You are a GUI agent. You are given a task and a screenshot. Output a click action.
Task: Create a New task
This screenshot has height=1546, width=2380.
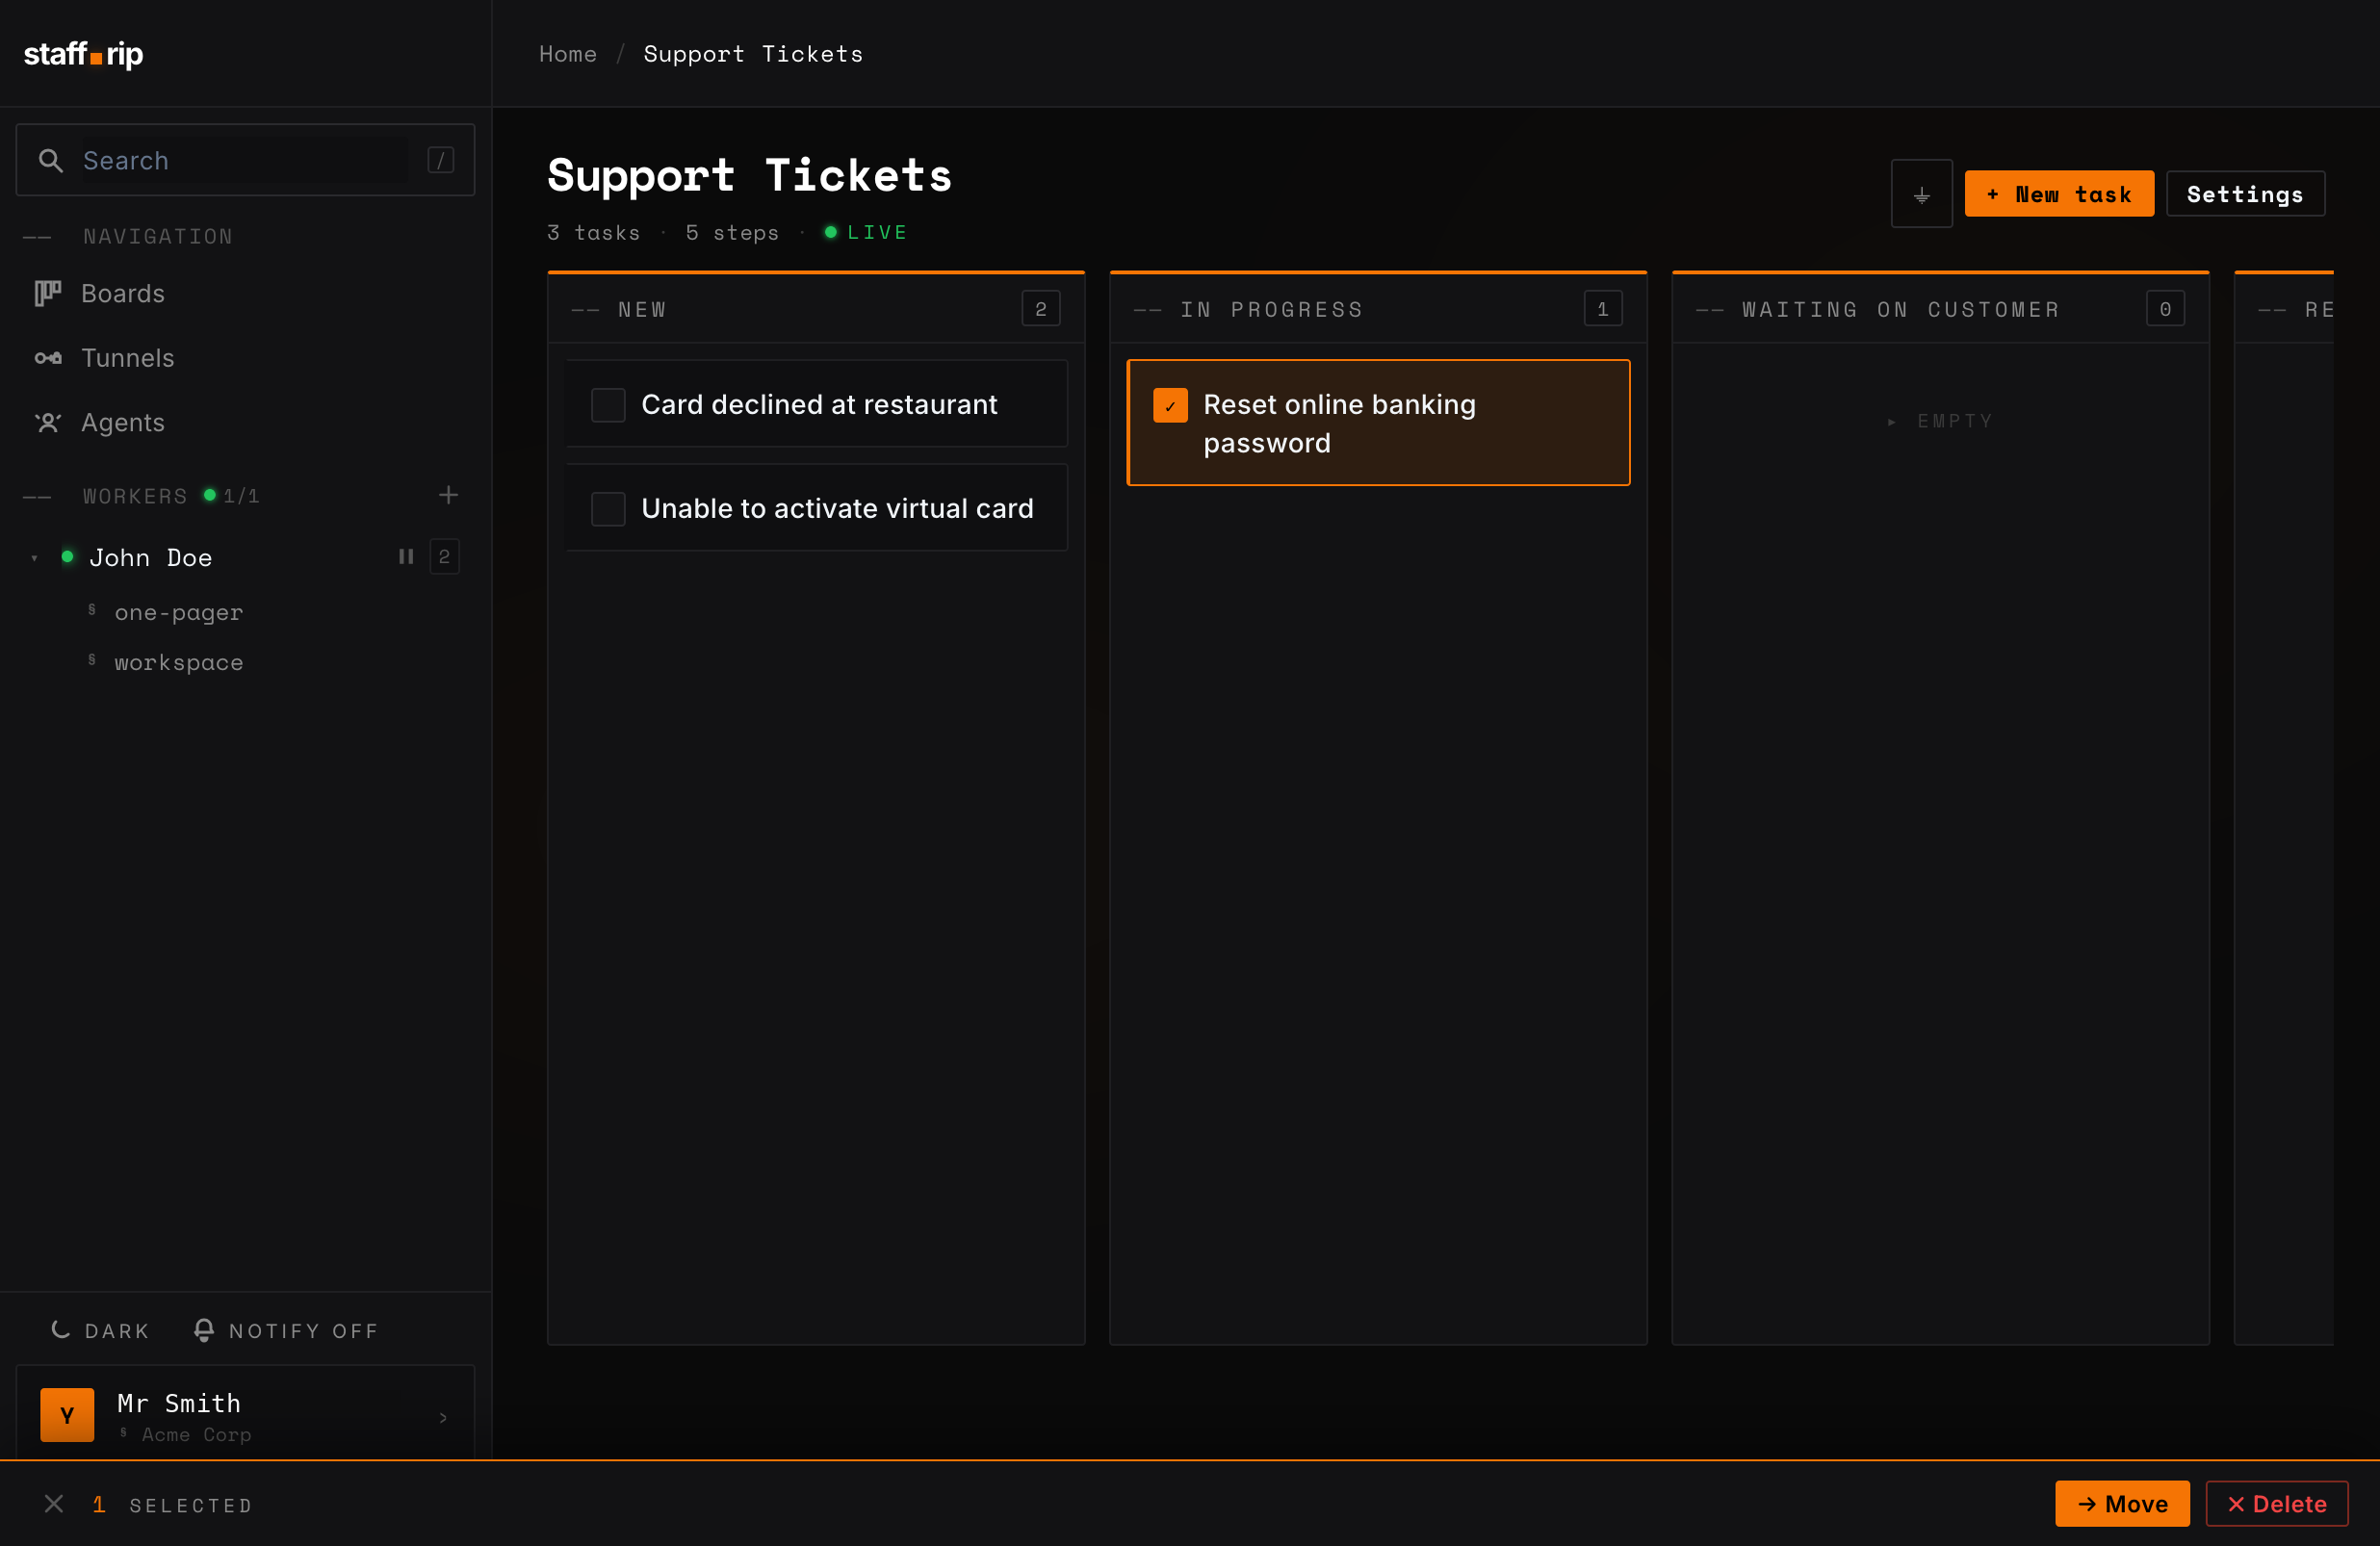(2059, 194)
